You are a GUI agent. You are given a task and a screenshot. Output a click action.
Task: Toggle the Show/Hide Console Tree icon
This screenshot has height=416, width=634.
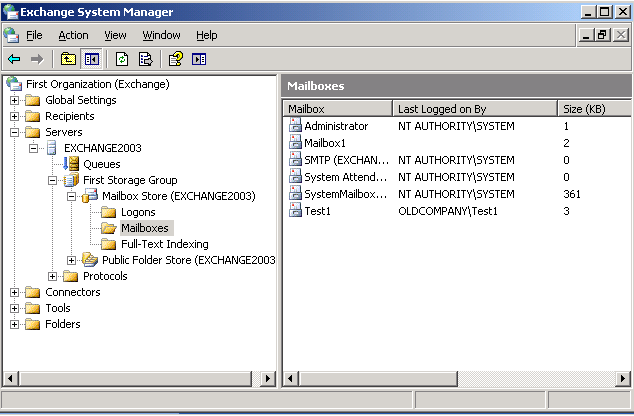(x=91, y=59)
